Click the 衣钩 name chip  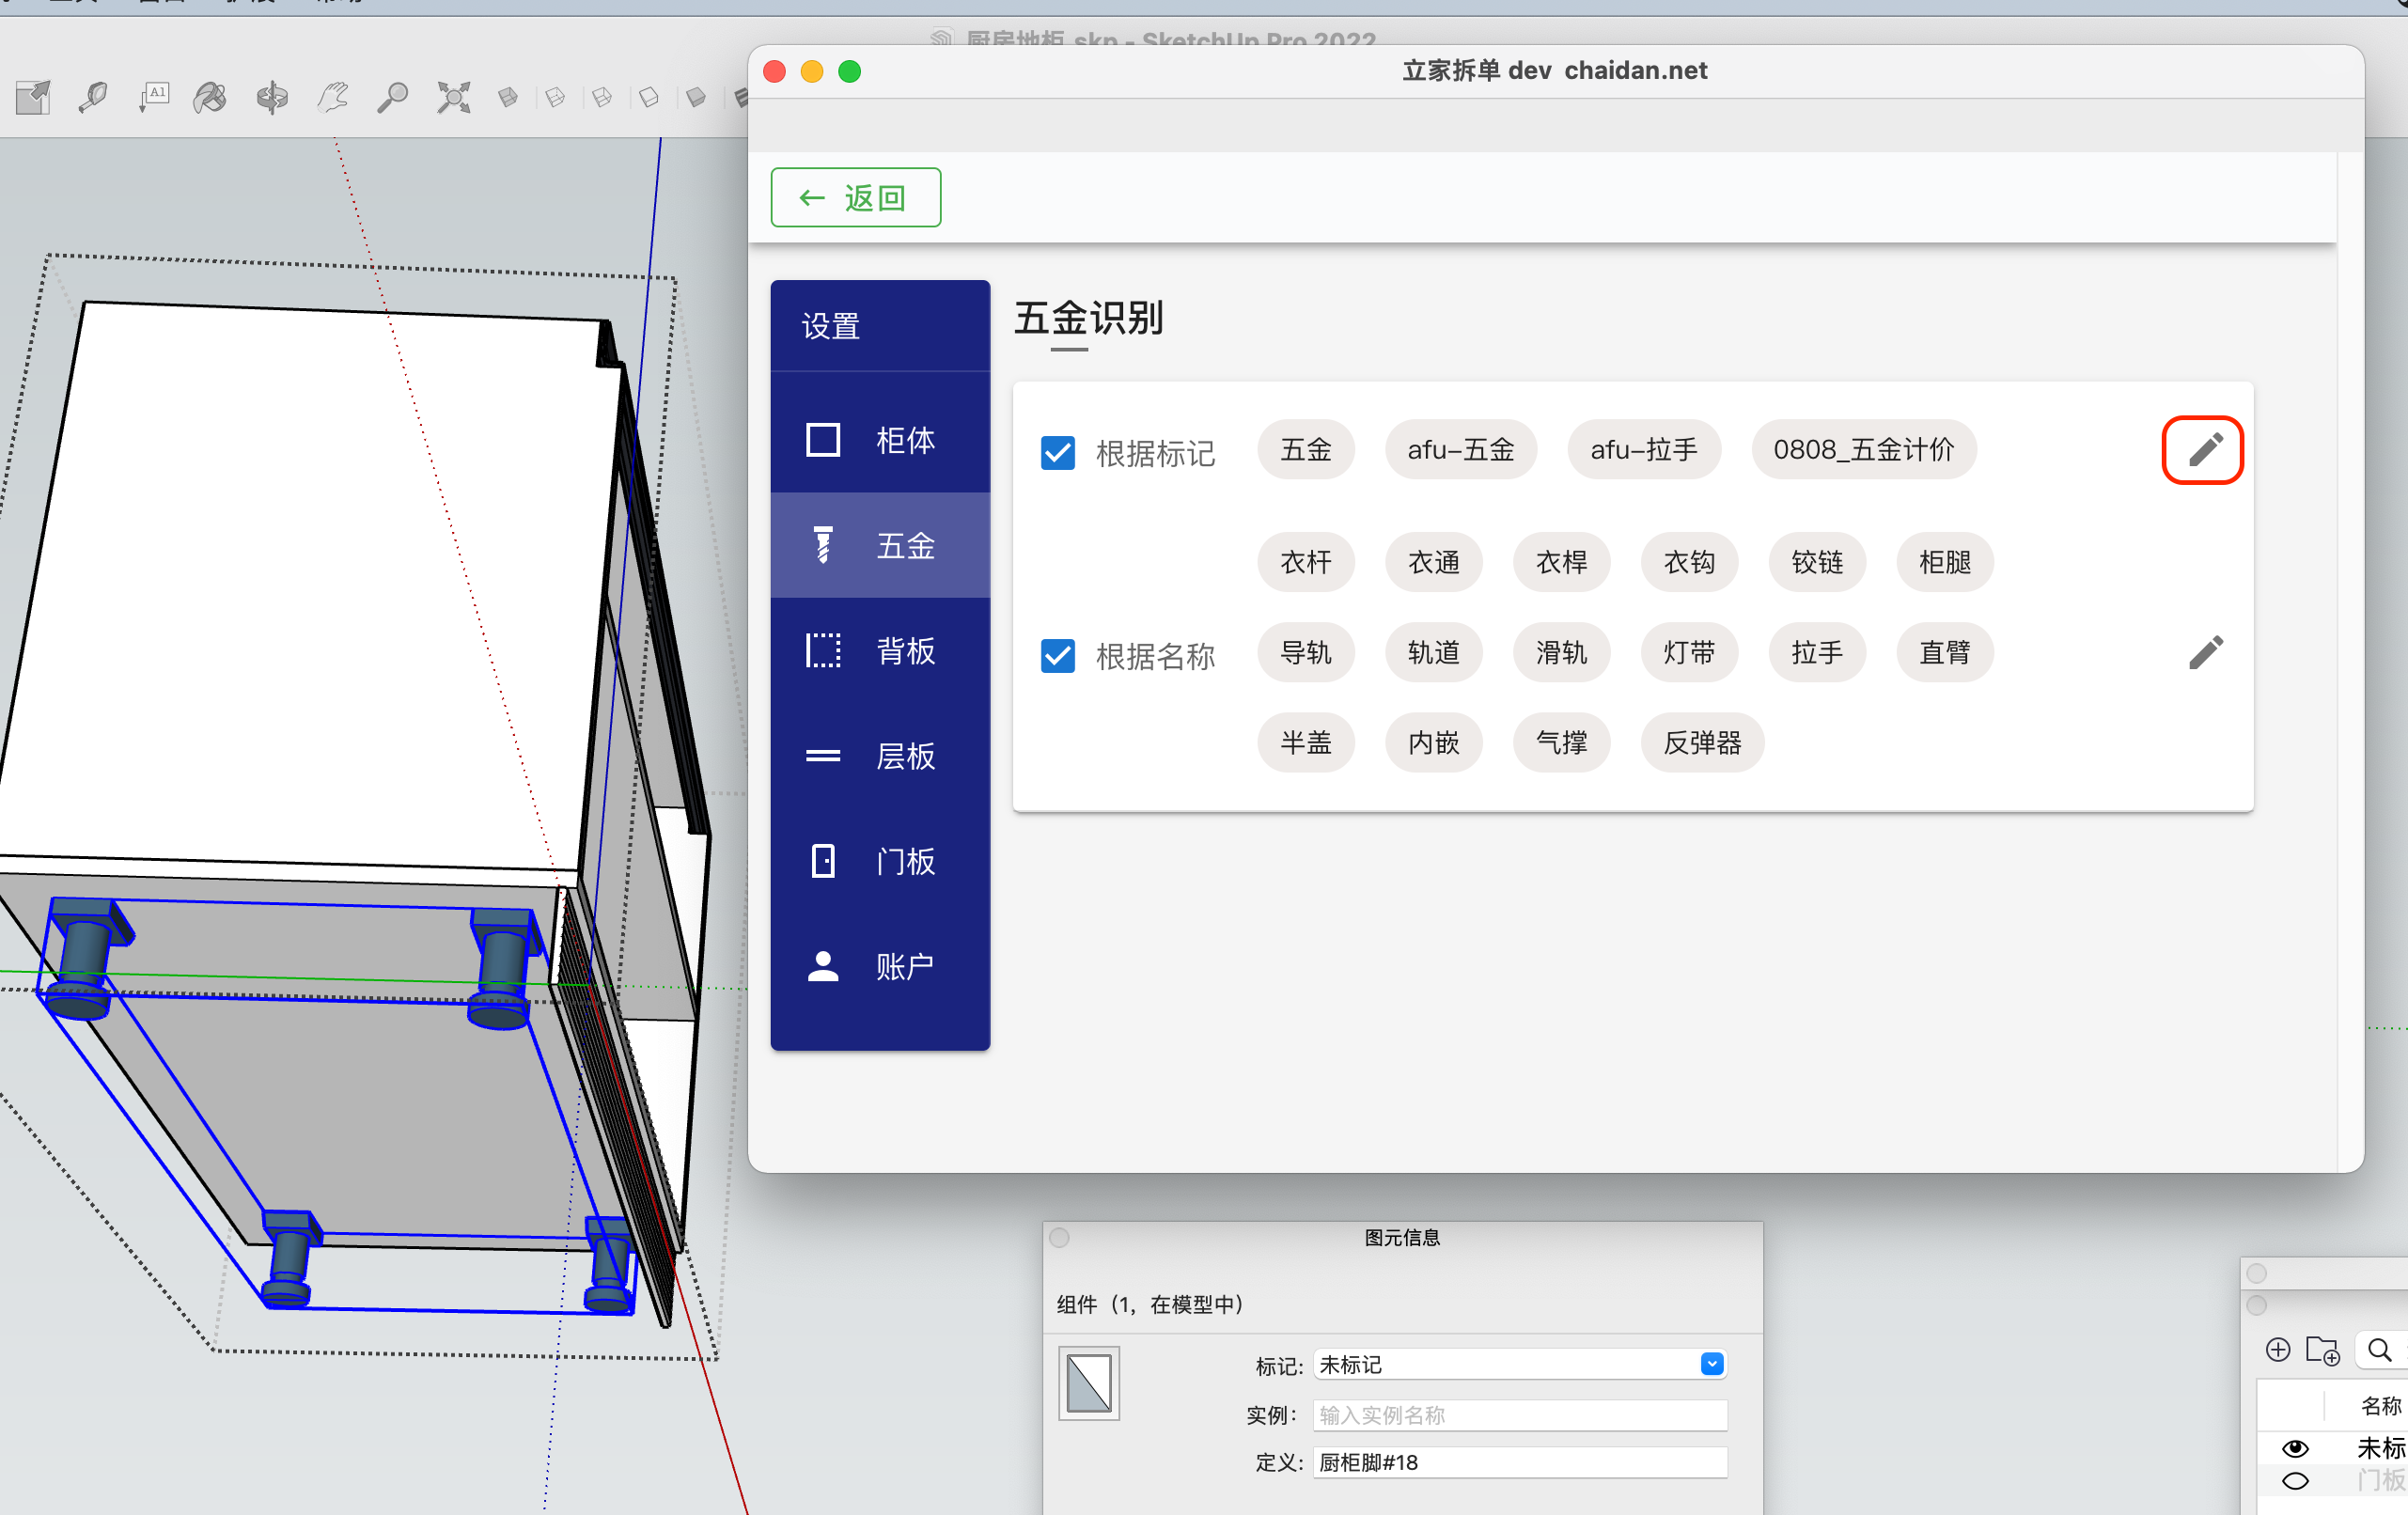coord(1690,562)
